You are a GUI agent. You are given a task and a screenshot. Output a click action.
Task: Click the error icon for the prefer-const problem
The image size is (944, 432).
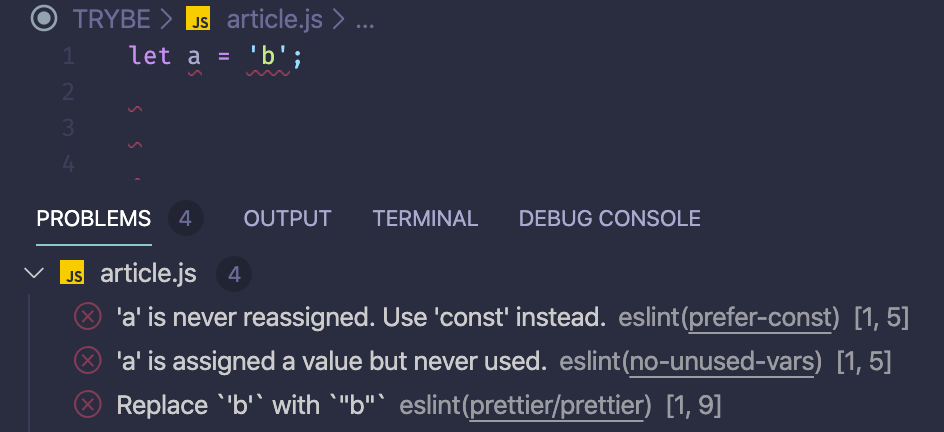(x=88, y=317)
